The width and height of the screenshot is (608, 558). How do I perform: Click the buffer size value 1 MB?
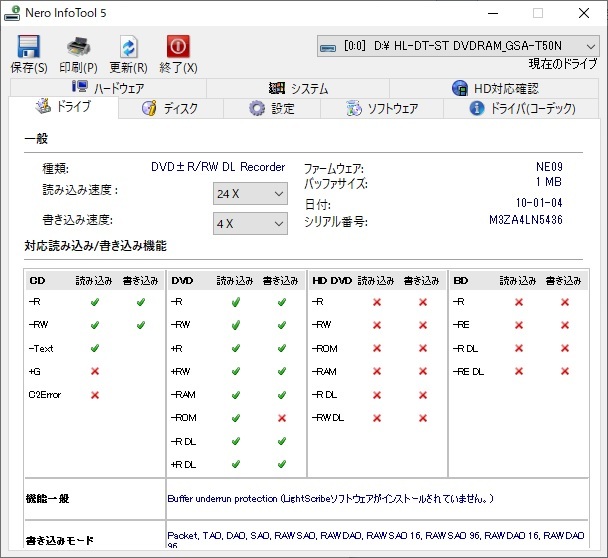[549, 181]
